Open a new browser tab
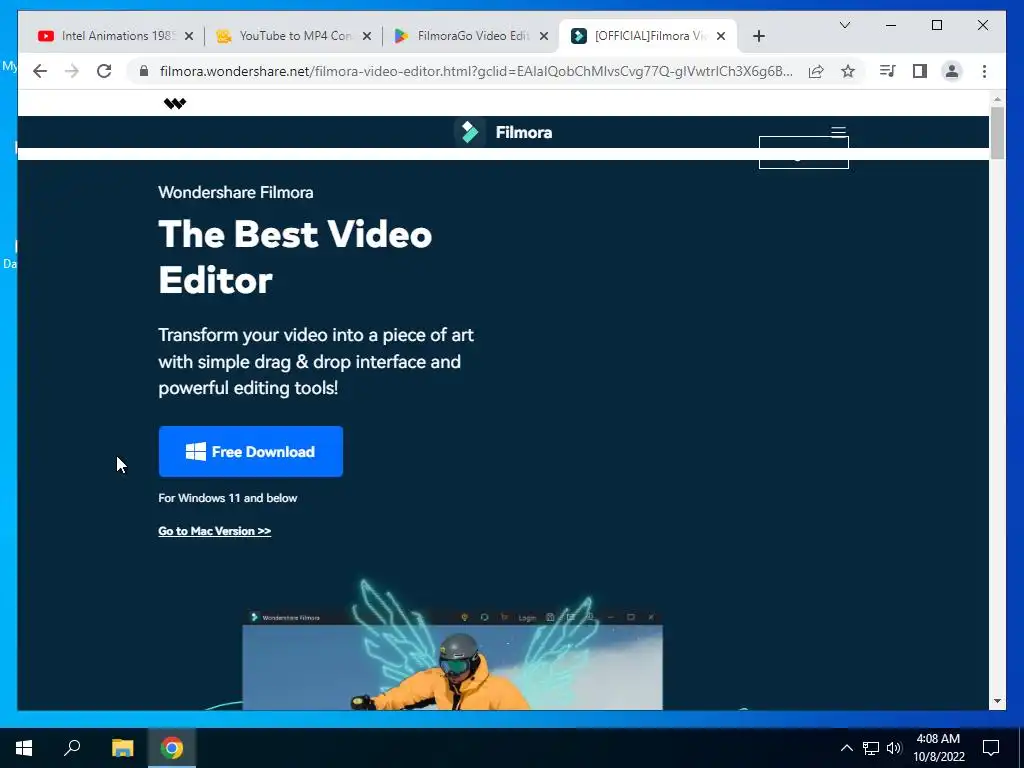Image resolution: width=1024 pixels, height=768 pixels. click(x=758, y=36)
